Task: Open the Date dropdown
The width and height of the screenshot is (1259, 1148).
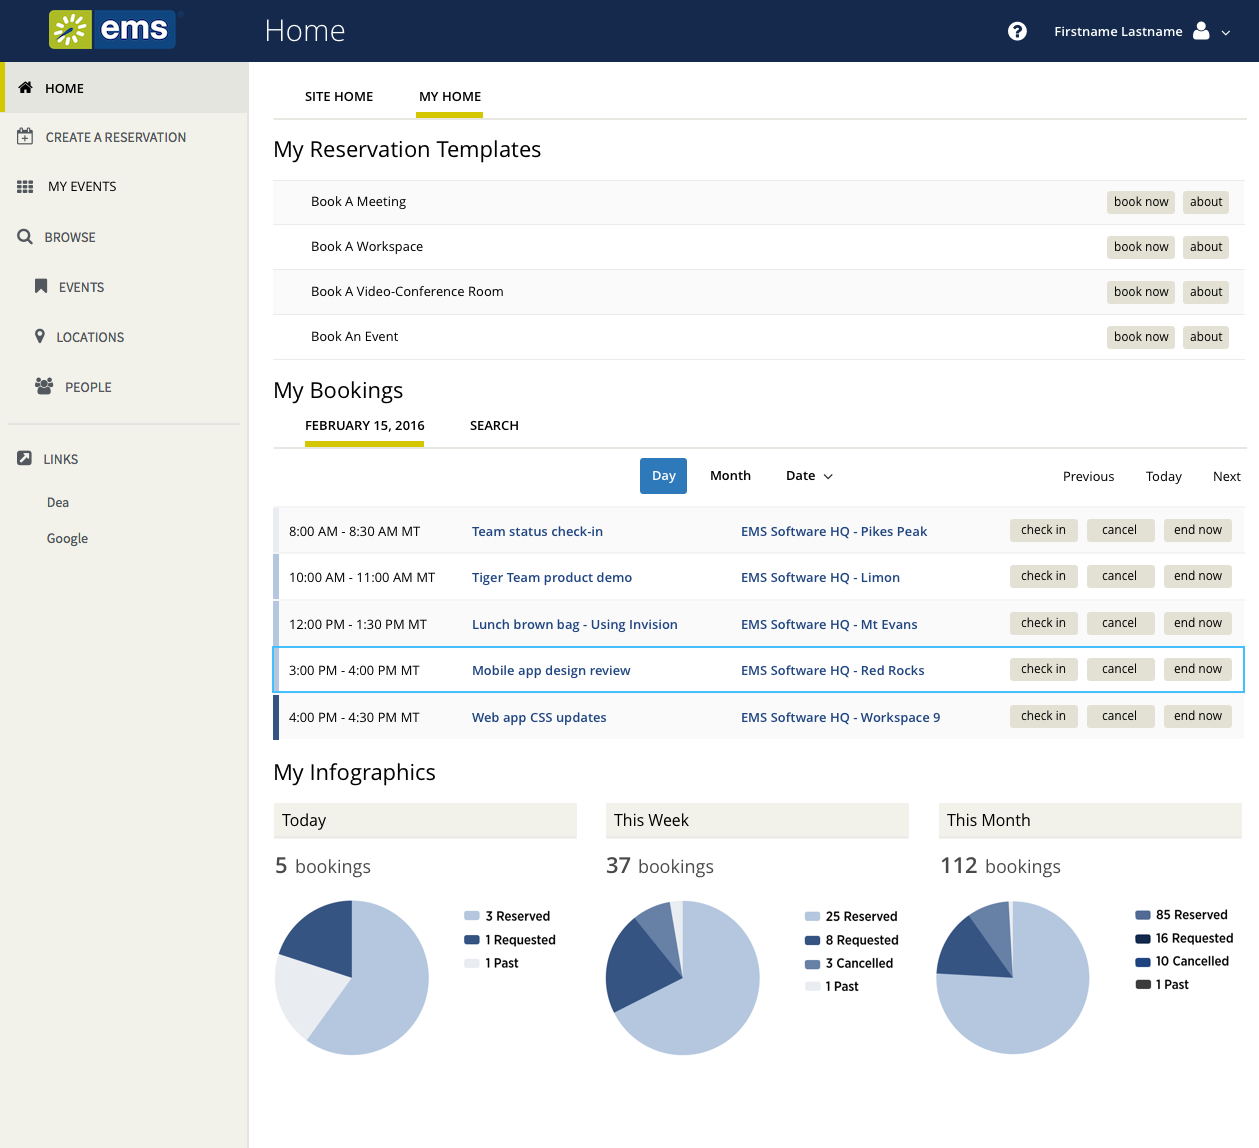Action: (x=809, y=476)
